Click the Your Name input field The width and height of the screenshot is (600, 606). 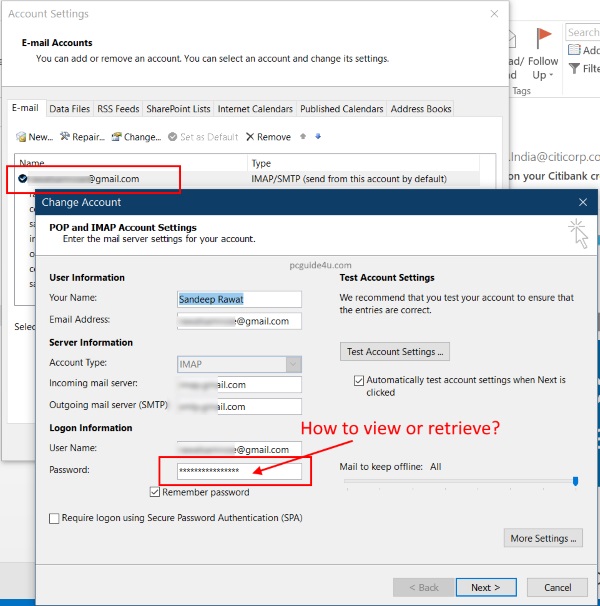pos(239,299)
